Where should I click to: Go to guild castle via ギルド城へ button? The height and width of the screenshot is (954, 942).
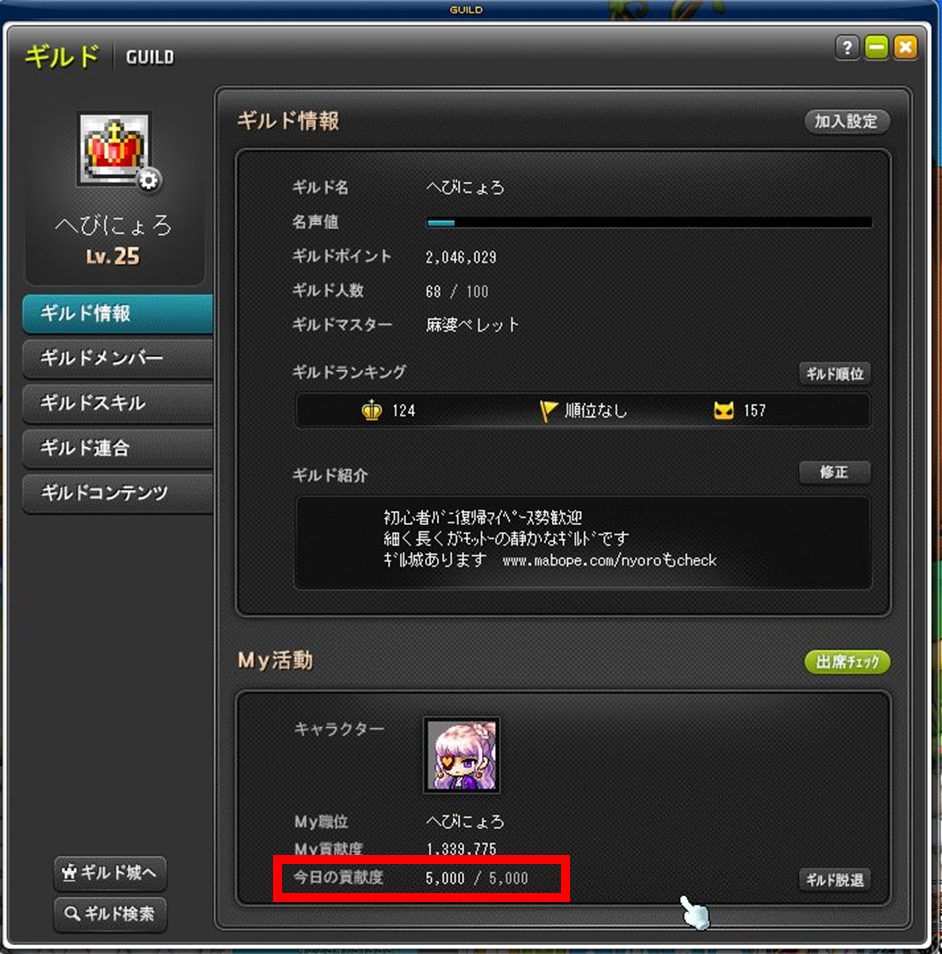[x=110, y=873]
